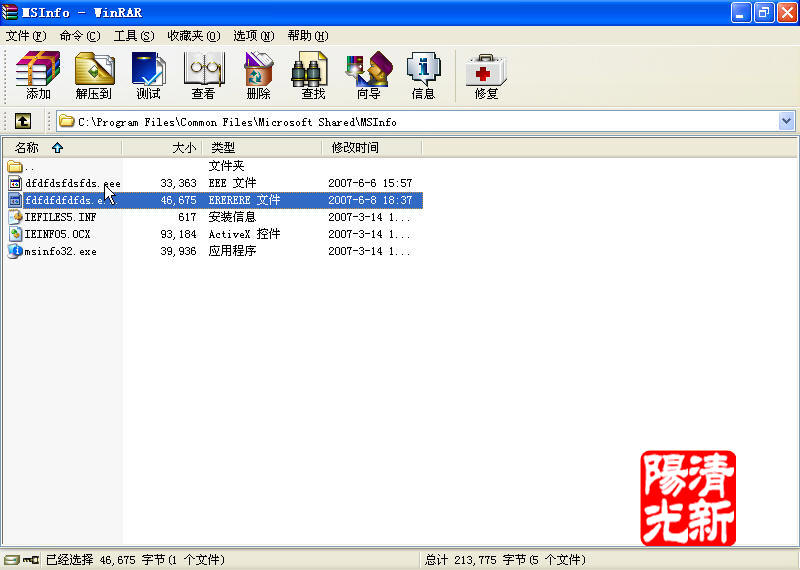This screenshot has width=800, height=570.
Task: Click status text '总计 213,775 字节'
Action: click(476, 560)
